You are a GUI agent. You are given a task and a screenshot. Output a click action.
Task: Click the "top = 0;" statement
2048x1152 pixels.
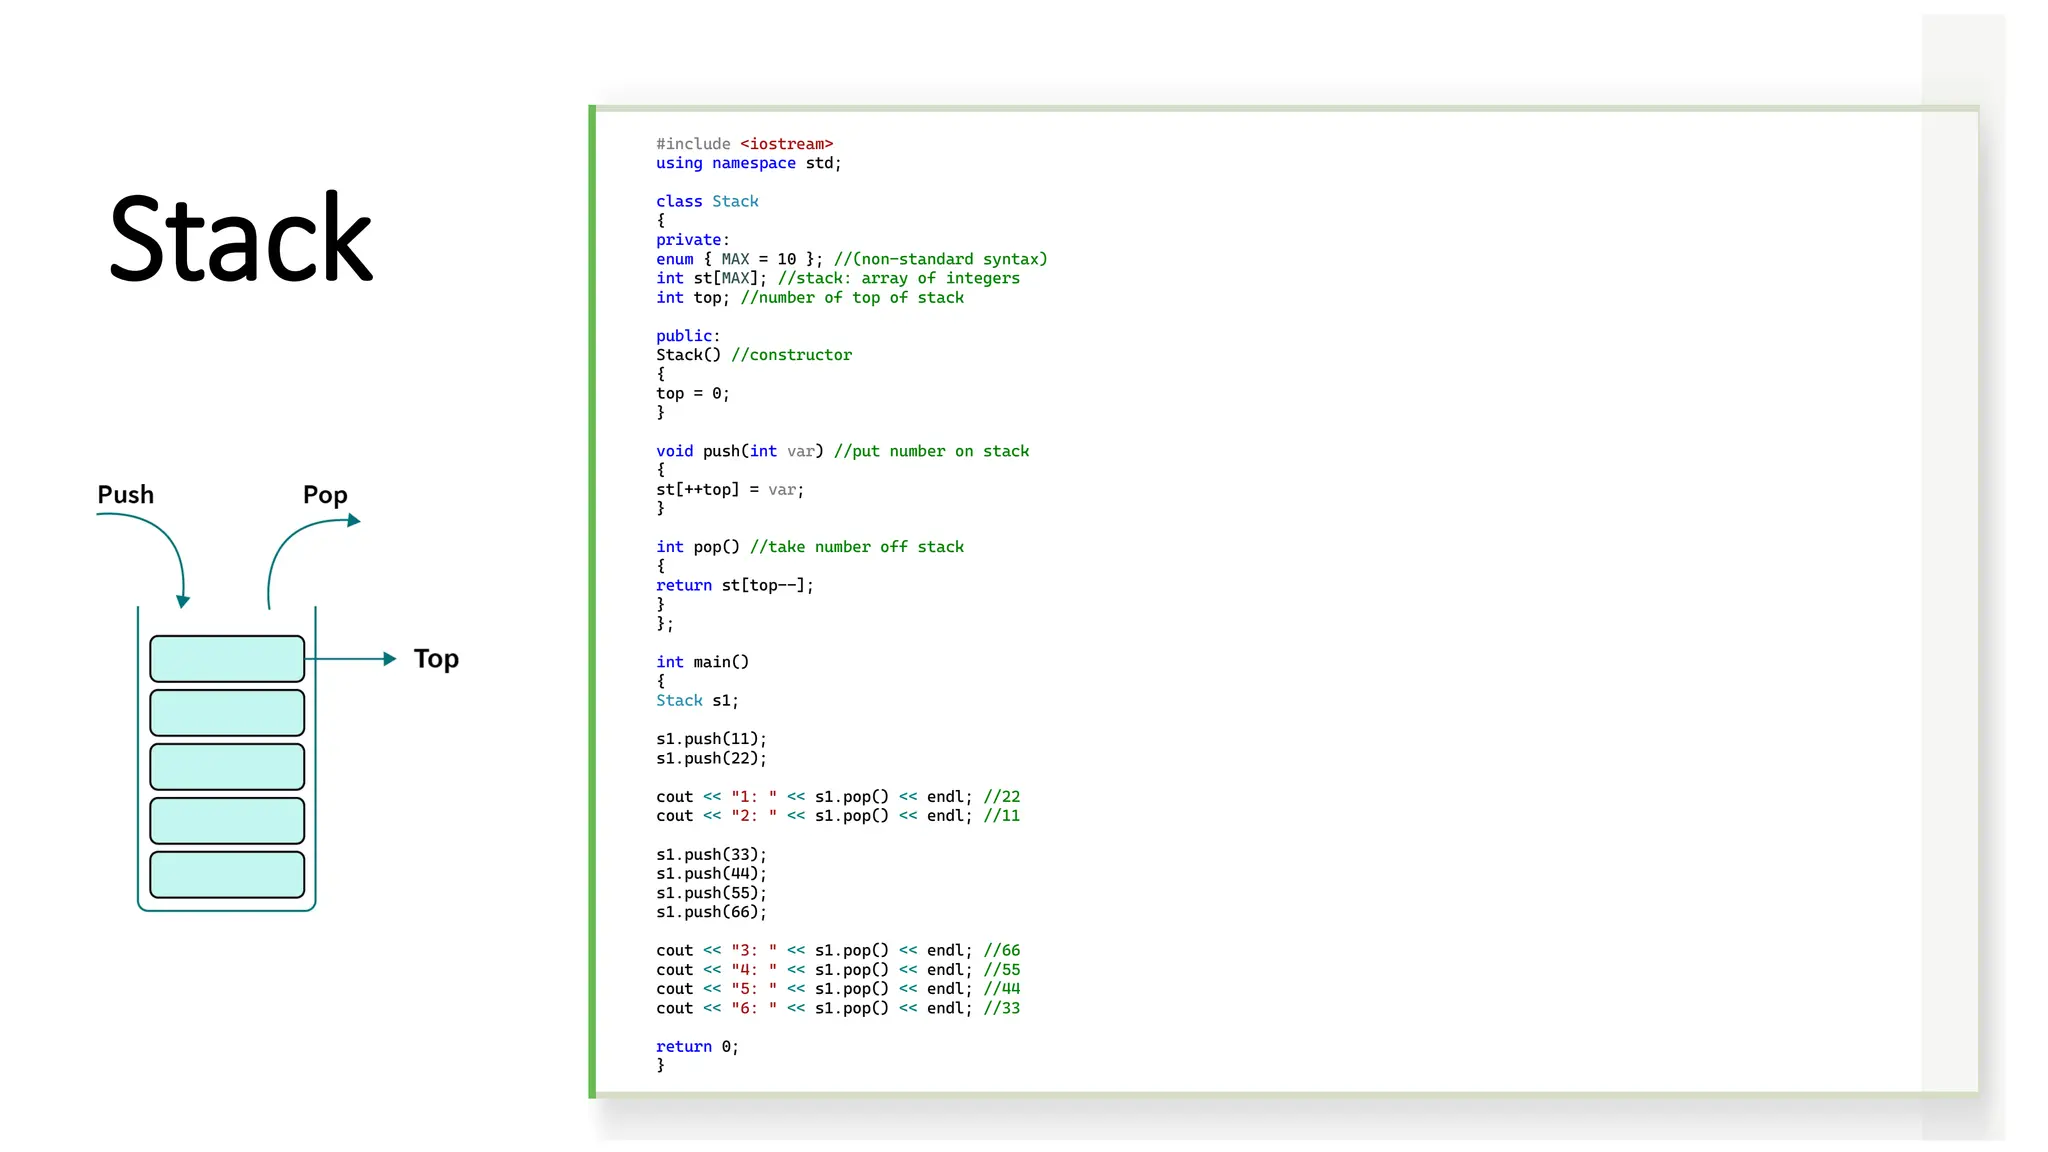click(692, 394)
